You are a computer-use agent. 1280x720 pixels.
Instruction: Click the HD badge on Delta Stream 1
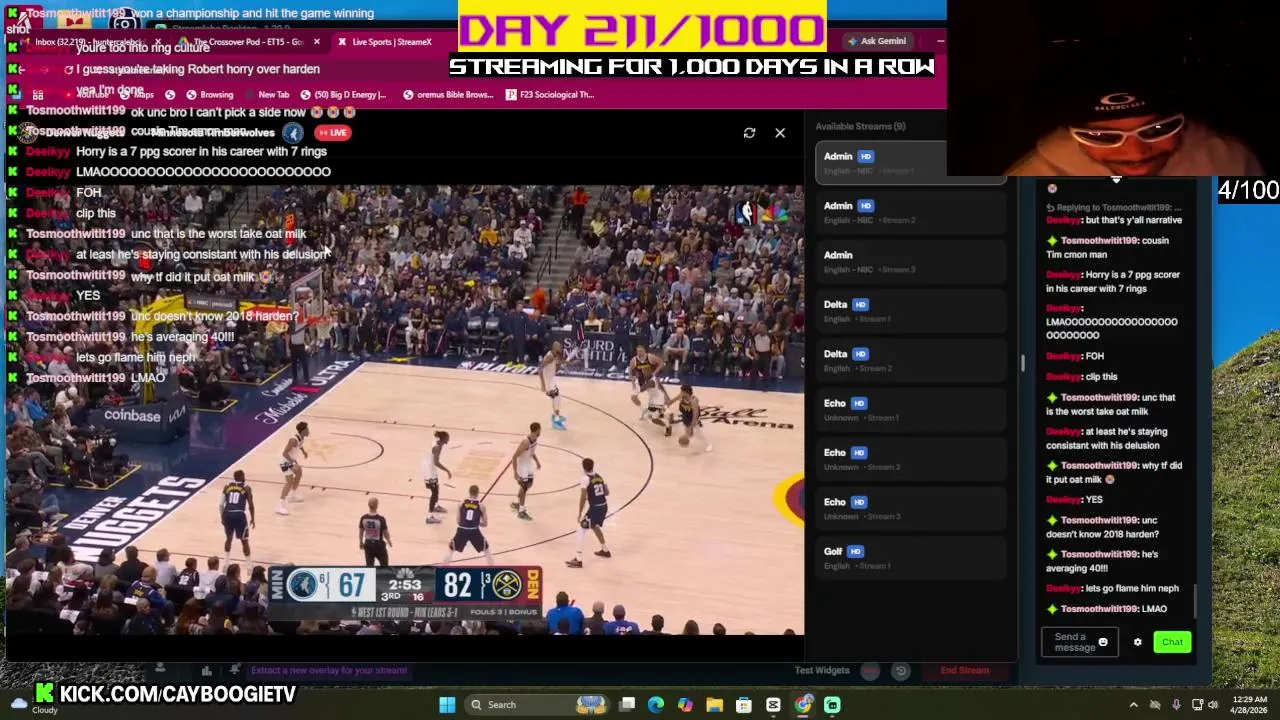click(x=860, y=304)
